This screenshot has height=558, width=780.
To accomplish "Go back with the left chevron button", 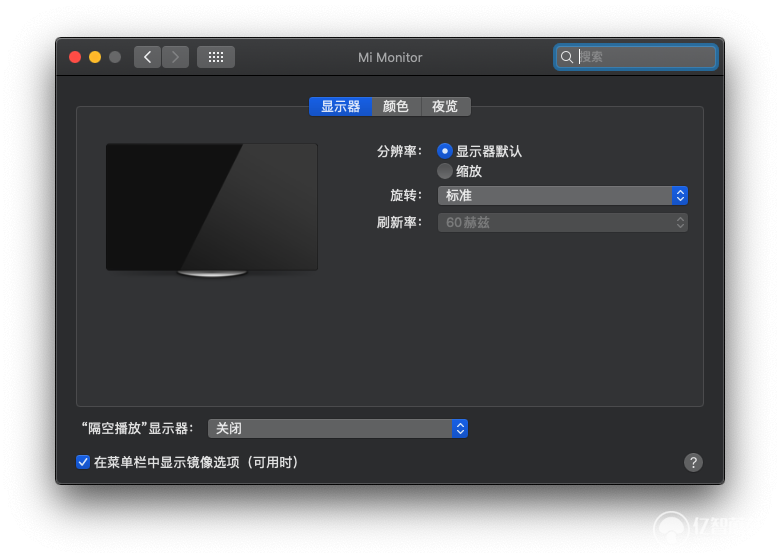I will click(x=147, y=57).
